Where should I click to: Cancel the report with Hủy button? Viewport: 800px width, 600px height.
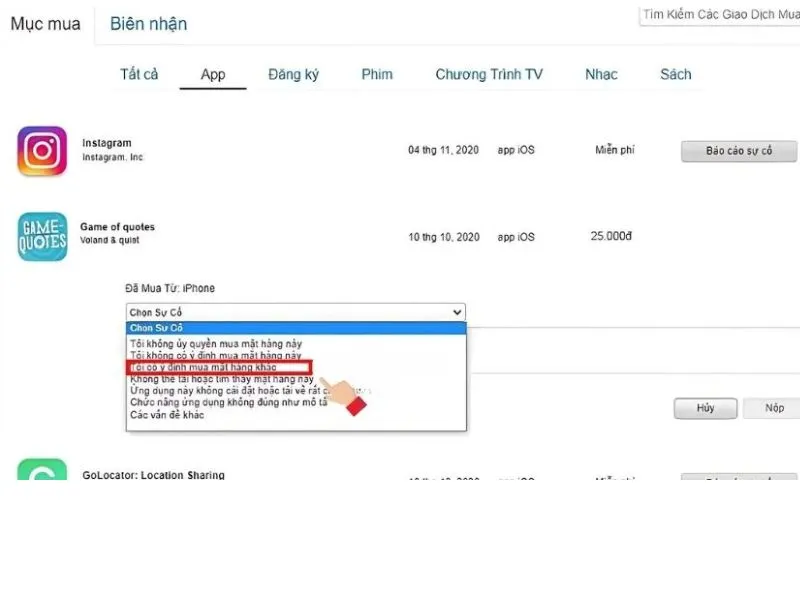click(705, 408)
